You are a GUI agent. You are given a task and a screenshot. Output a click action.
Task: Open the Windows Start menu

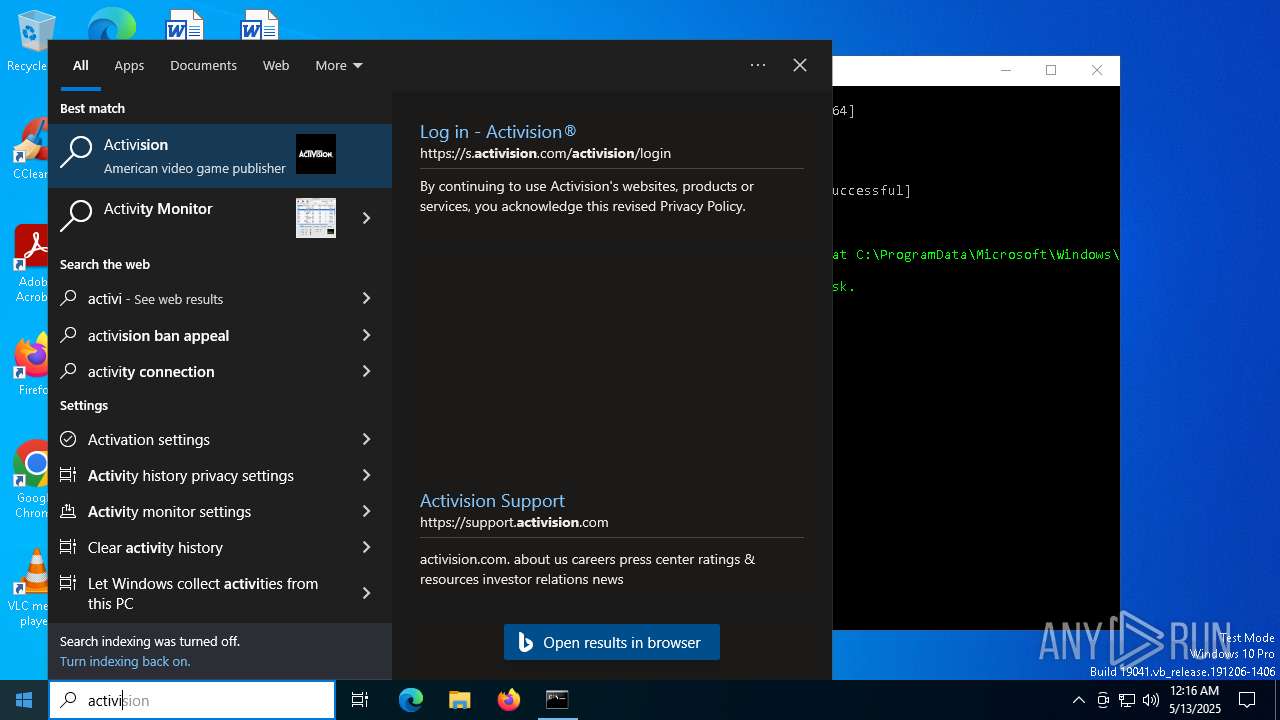coord(24,700)
